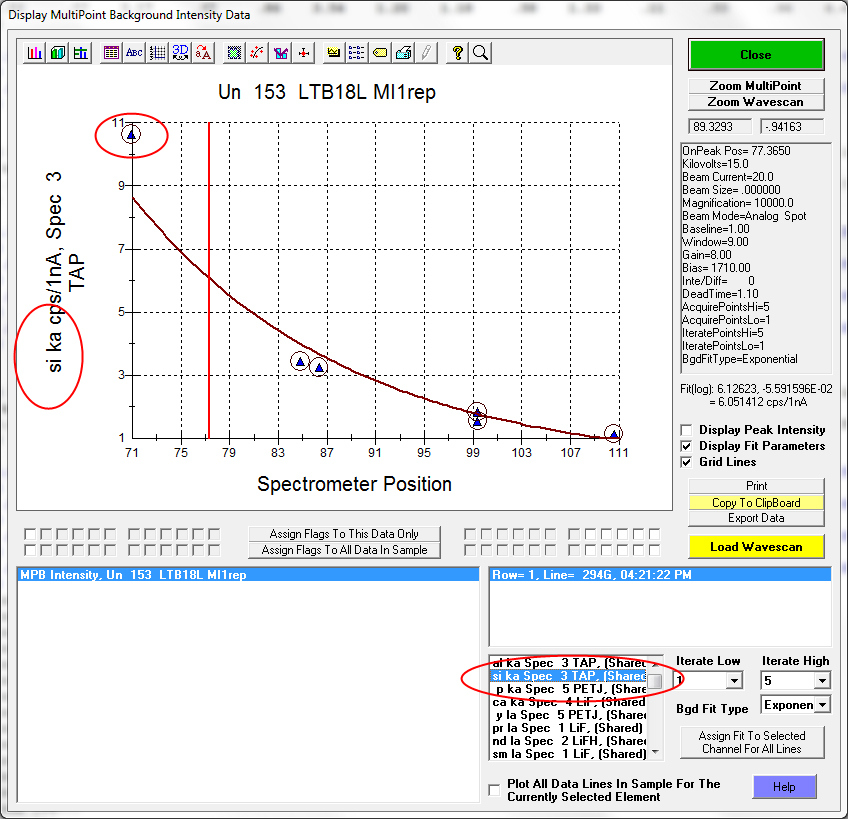
Task: Select the magnifying glass zoom icon
Action: tap(480, 52)
